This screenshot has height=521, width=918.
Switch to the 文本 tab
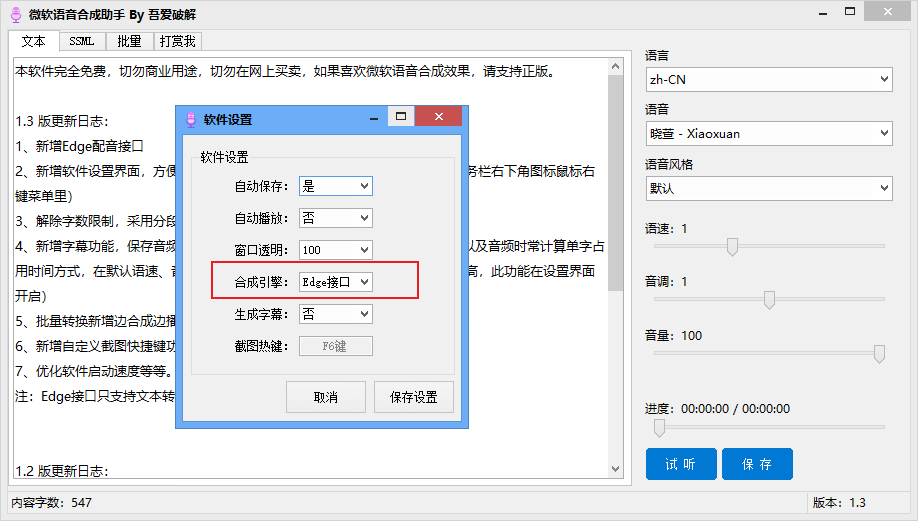(33, 41)
